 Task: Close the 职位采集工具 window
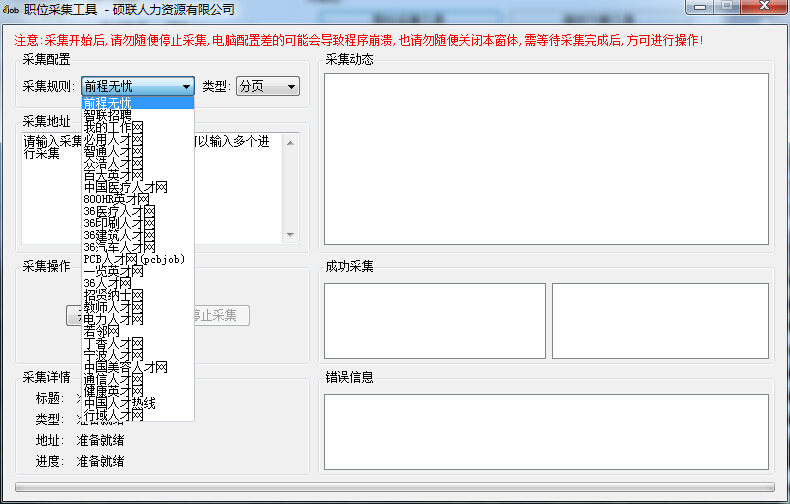(x=764, y=7)
